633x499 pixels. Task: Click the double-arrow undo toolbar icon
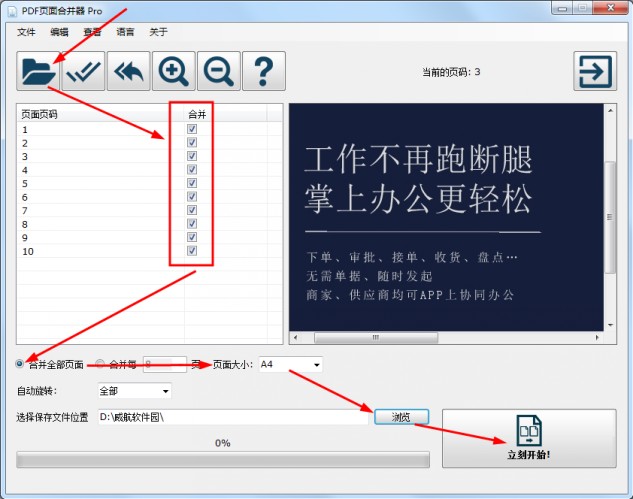(x=128, y=71)
